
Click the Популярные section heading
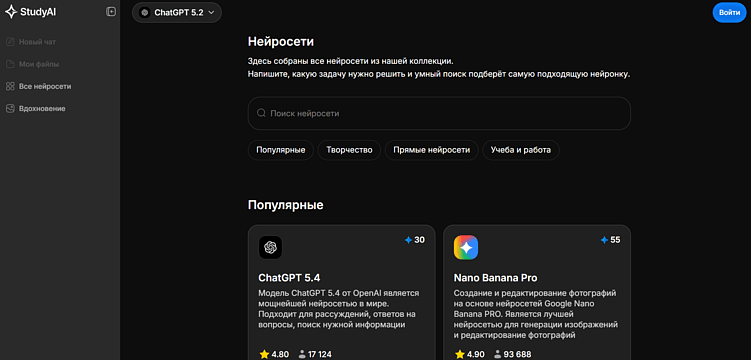285,205
